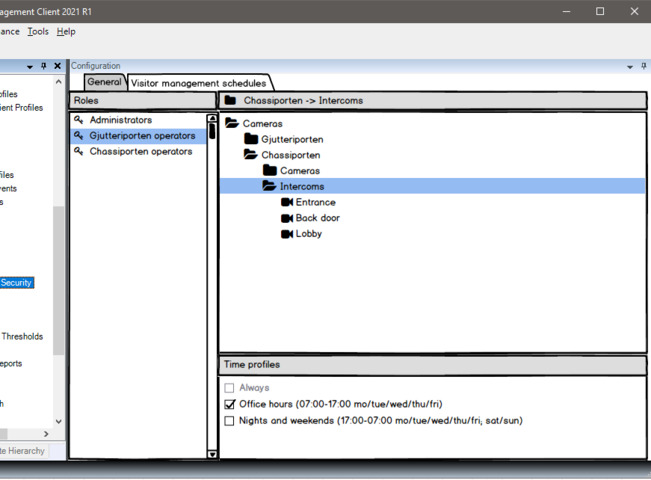Collapse the root Cameras folder
Image resolution: width=651 pixels, height=480 pixels.
tap(232, 123)
